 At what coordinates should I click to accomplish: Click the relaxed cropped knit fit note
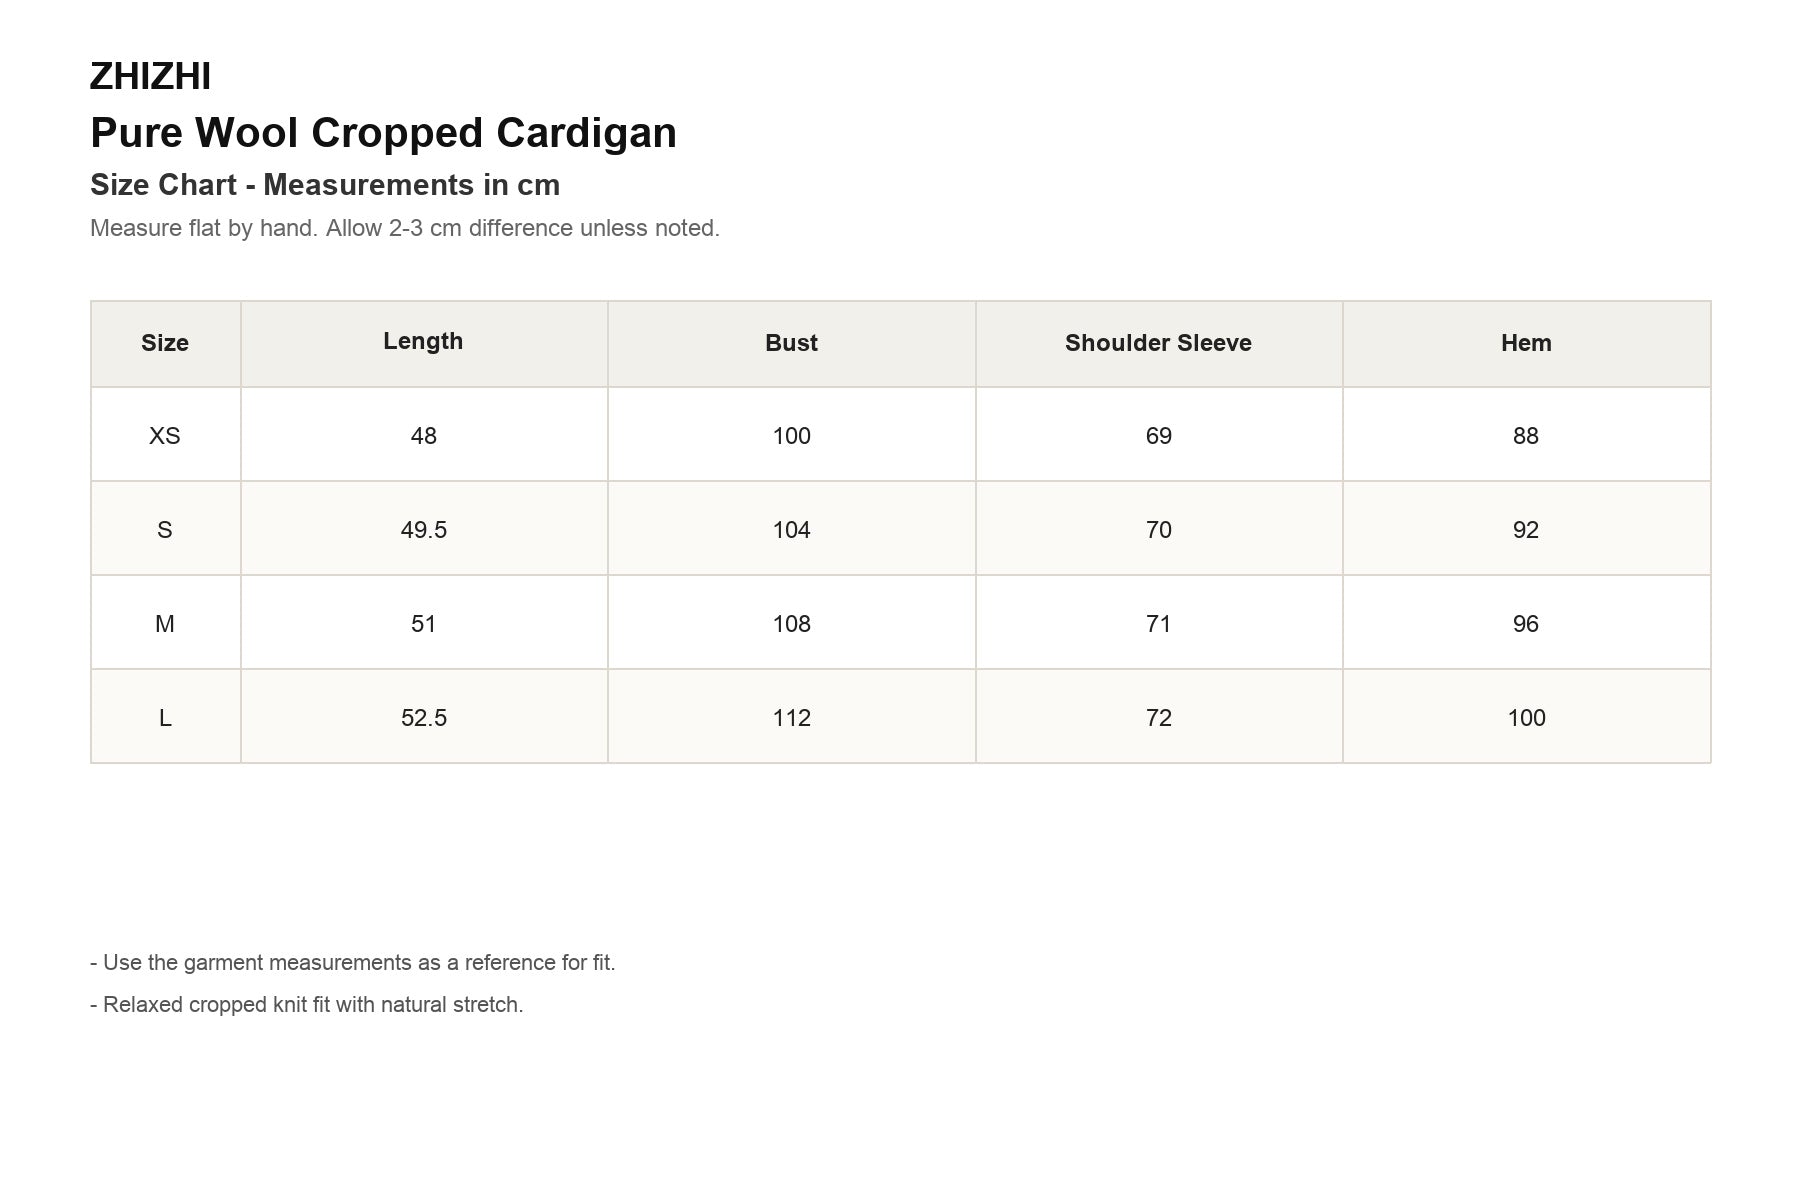pyautogui.click(x=307, y=1005)
